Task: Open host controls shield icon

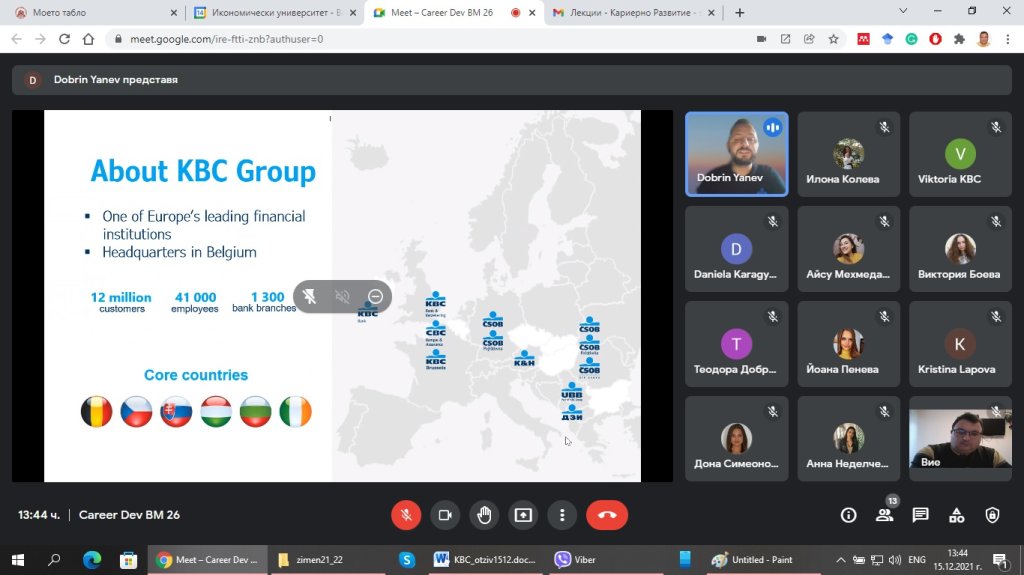Action: pos(992,516)
